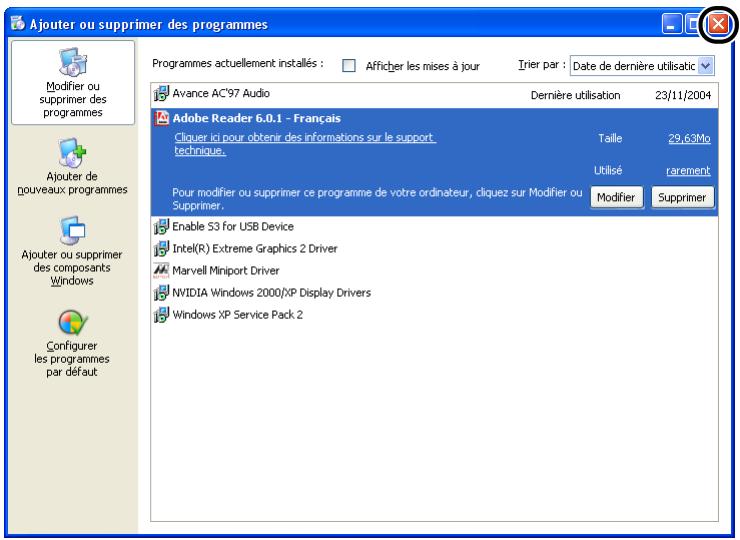Viewport: 740px width, 540px height.
Task: Click Ajouter de nouveaux programmes icon
Action: point(73,153)
